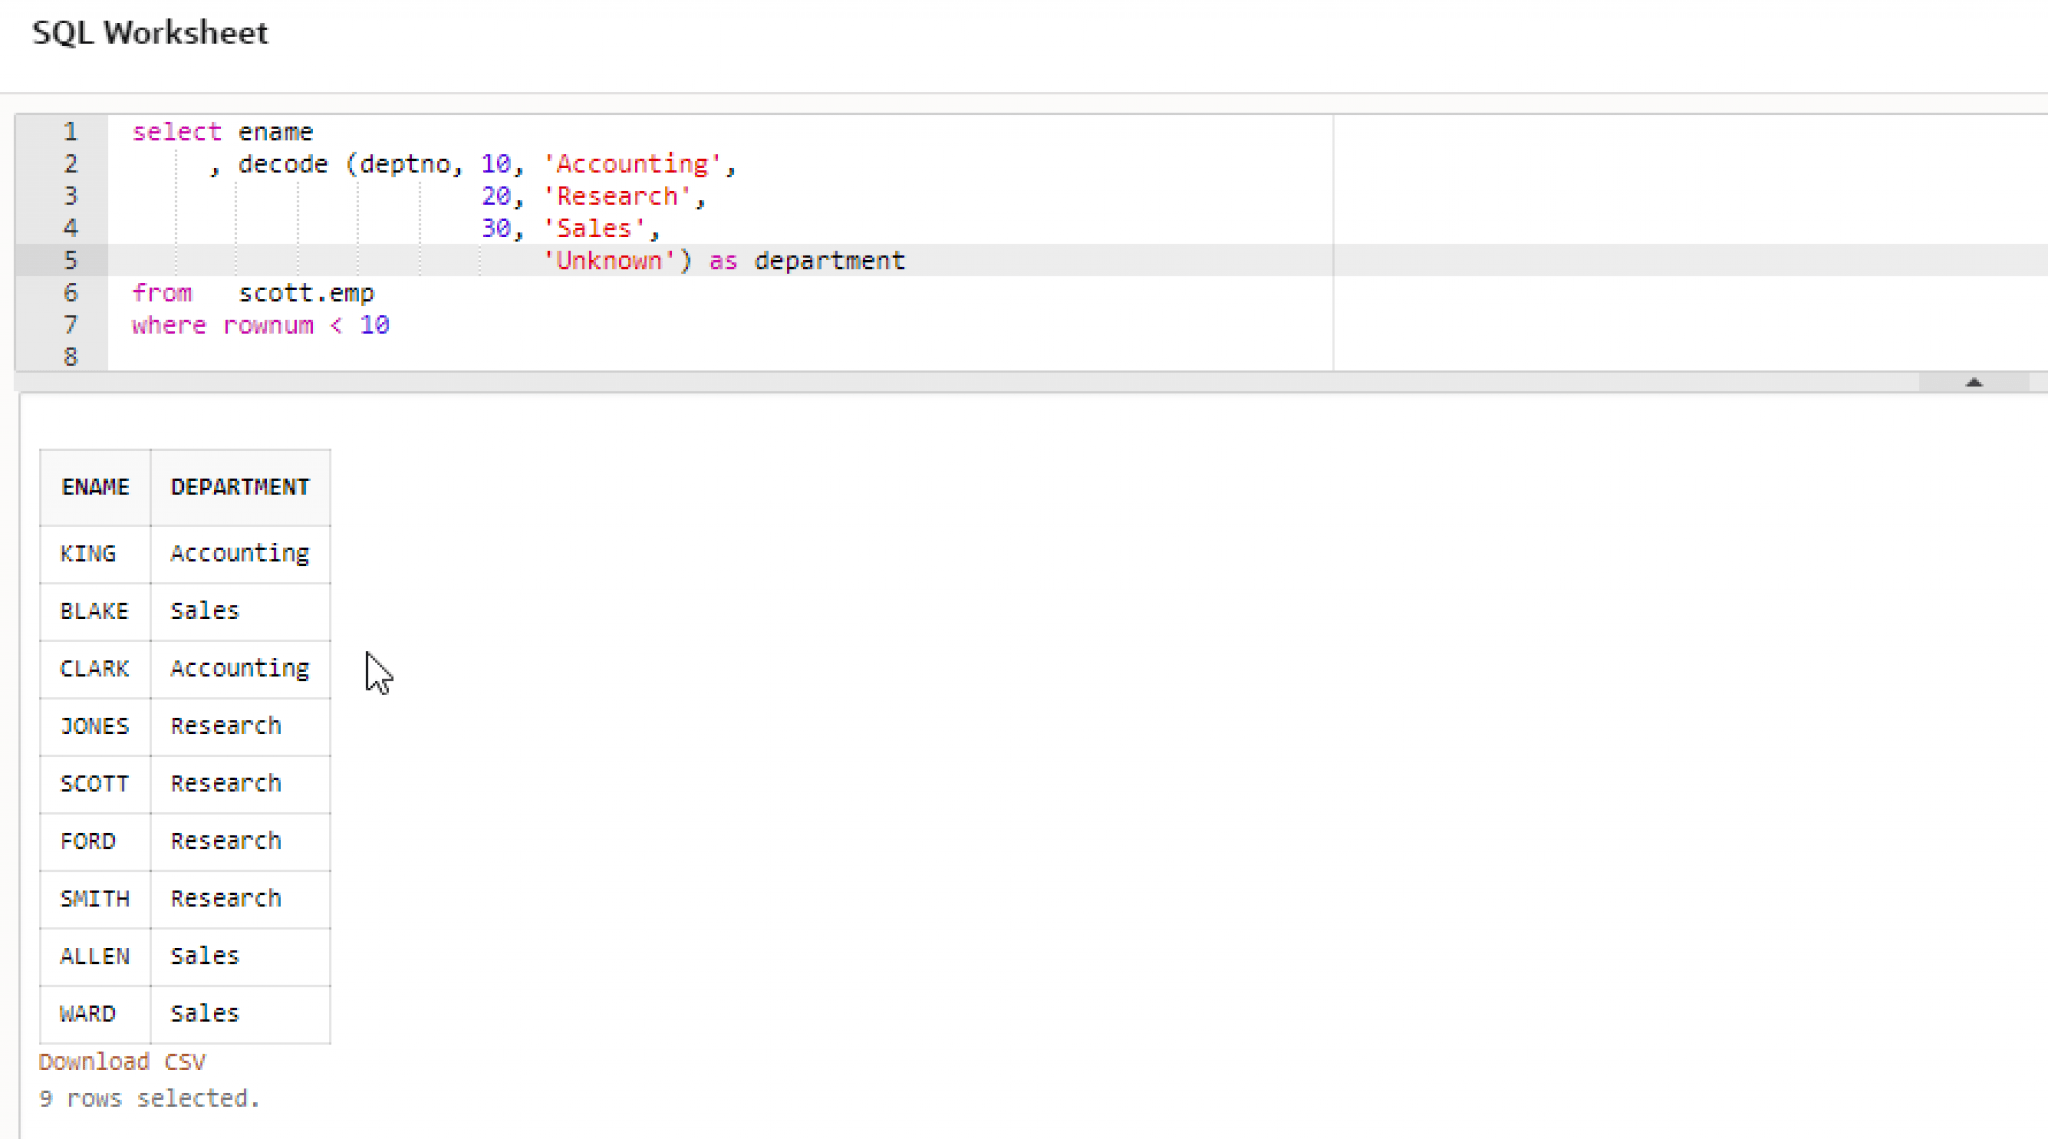
Task: Click the 'decode' keyword in editor
Action: (x=283, y=164)
